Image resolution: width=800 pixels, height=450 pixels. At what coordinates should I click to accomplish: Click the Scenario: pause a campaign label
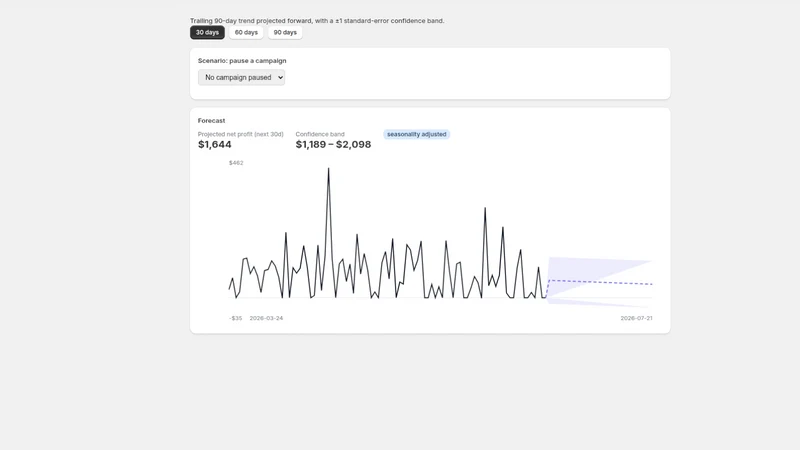242,60
